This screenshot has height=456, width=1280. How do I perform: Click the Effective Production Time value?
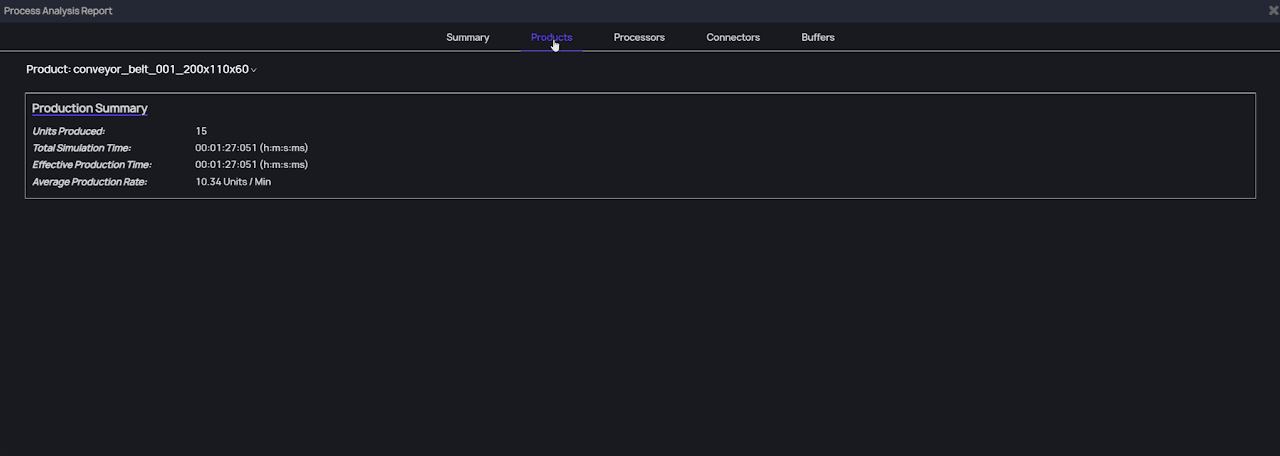tap(251, 165)
